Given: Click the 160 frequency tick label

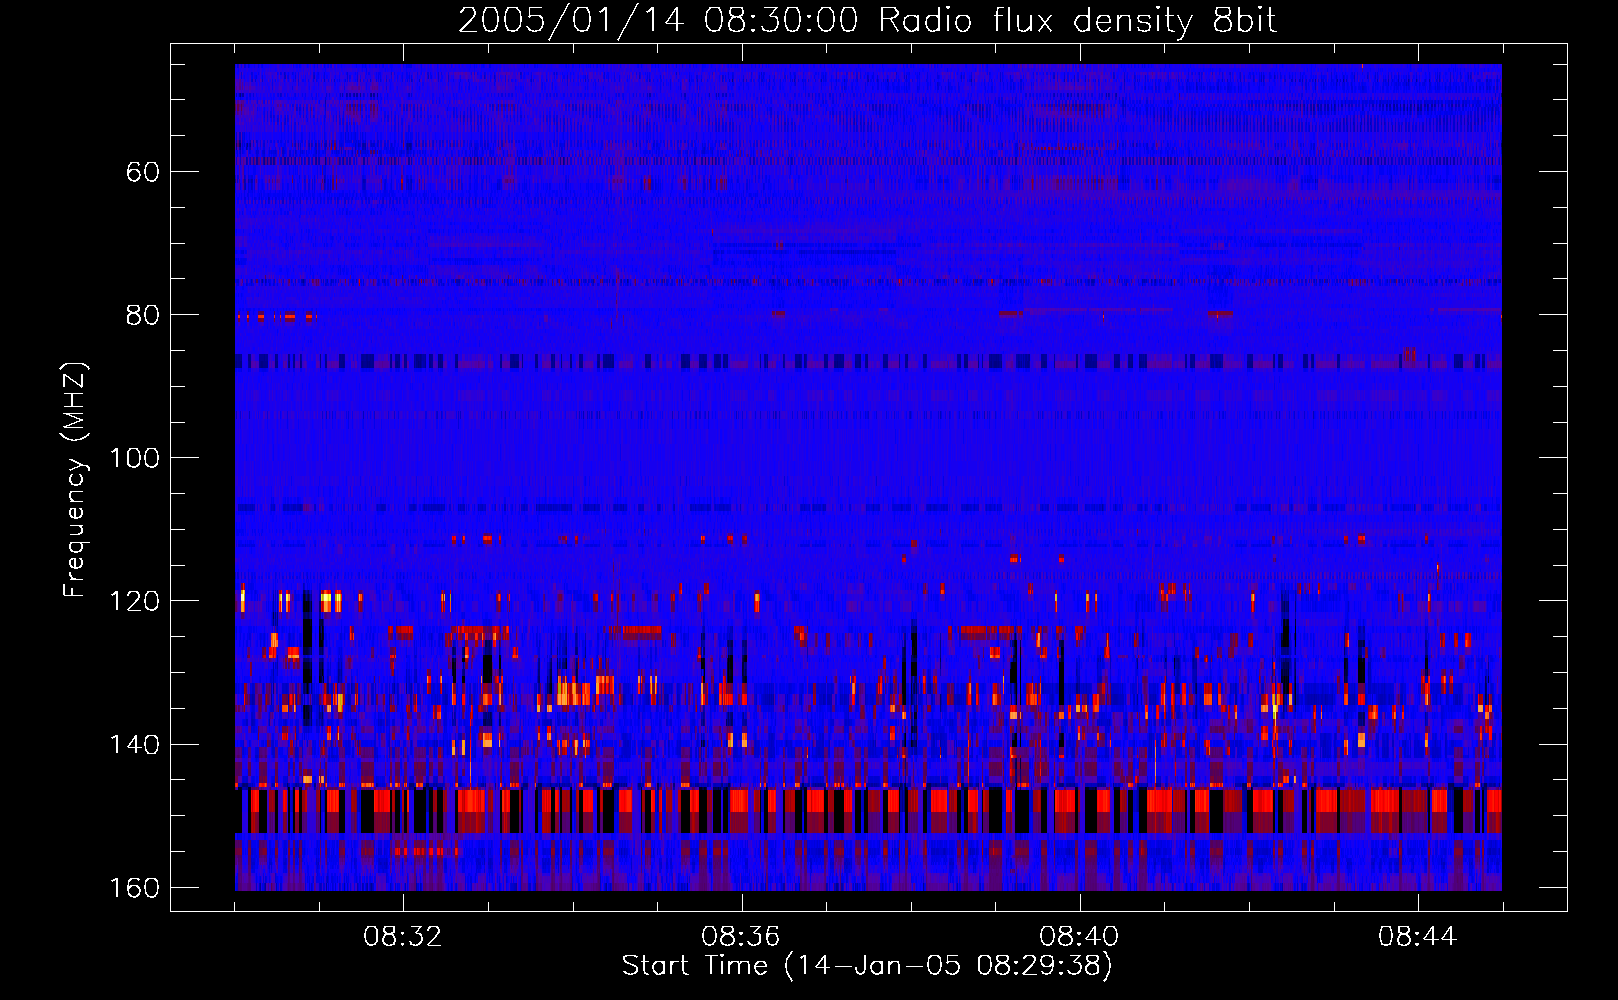Looking at the screenshot, I should click(x=134, y=888).
